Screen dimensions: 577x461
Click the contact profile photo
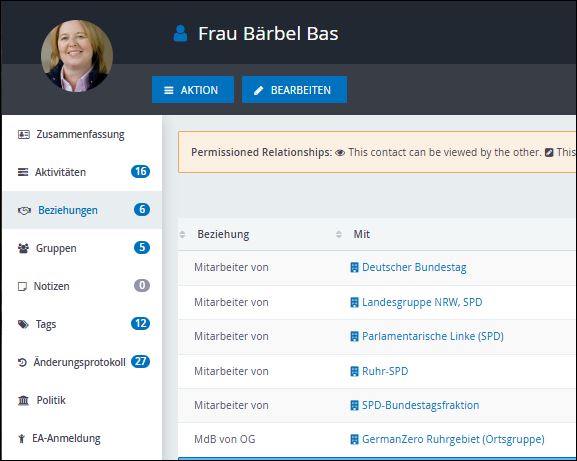77,56
